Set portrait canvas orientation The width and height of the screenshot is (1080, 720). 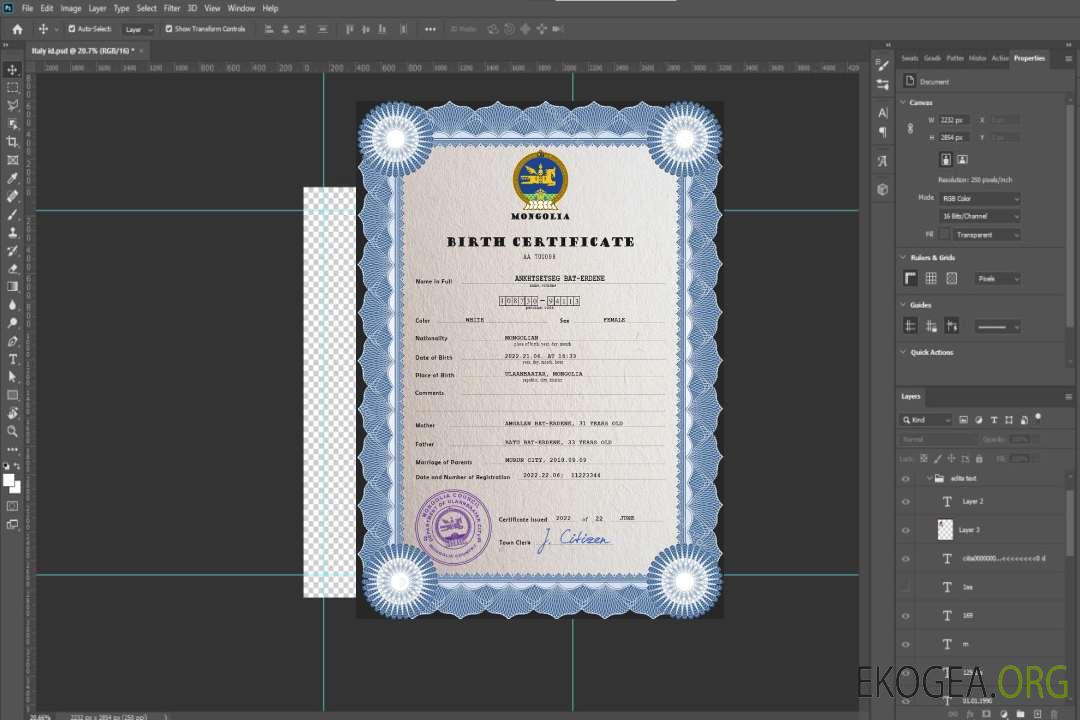coord(946,159)
